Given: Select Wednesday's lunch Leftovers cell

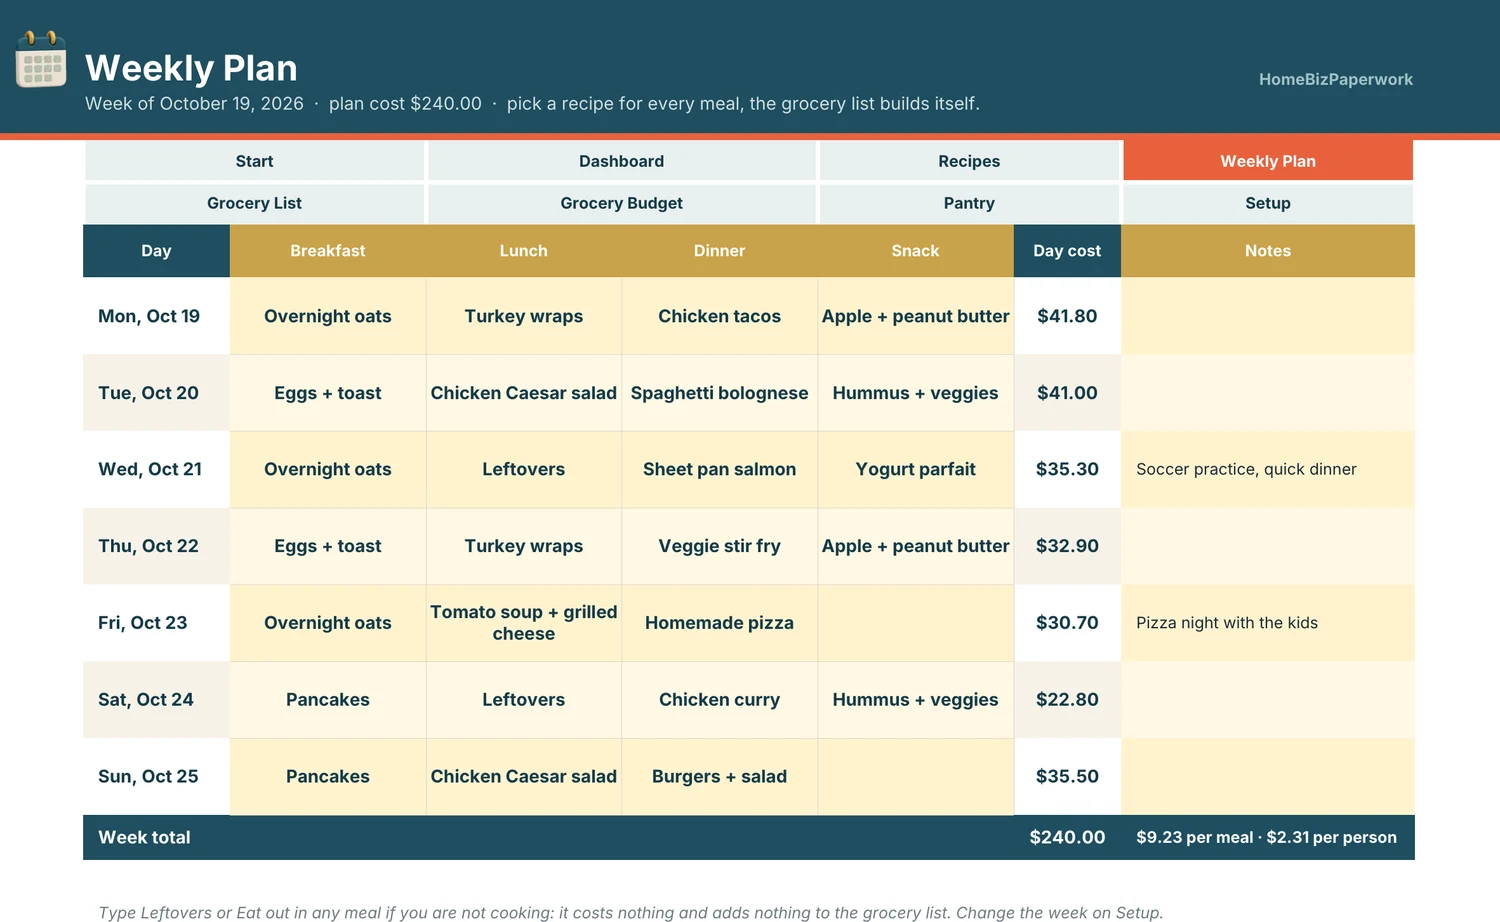Looking at the screenshot, I should [524, 469].
